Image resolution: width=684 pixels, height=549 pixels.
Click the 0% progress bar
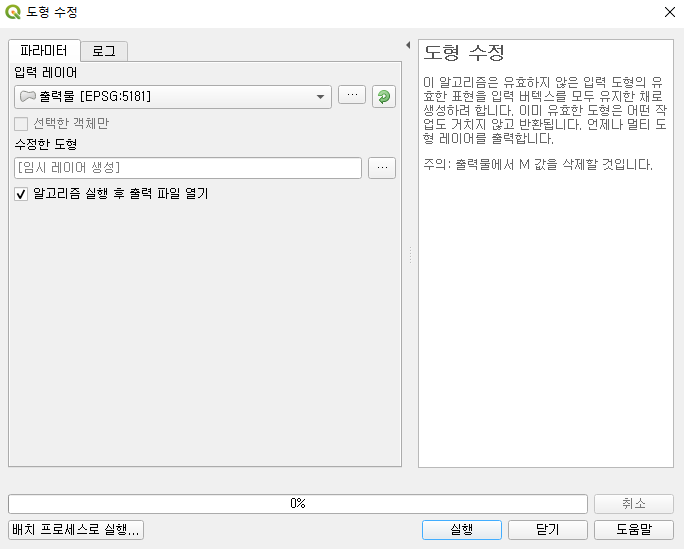(298, 504)
